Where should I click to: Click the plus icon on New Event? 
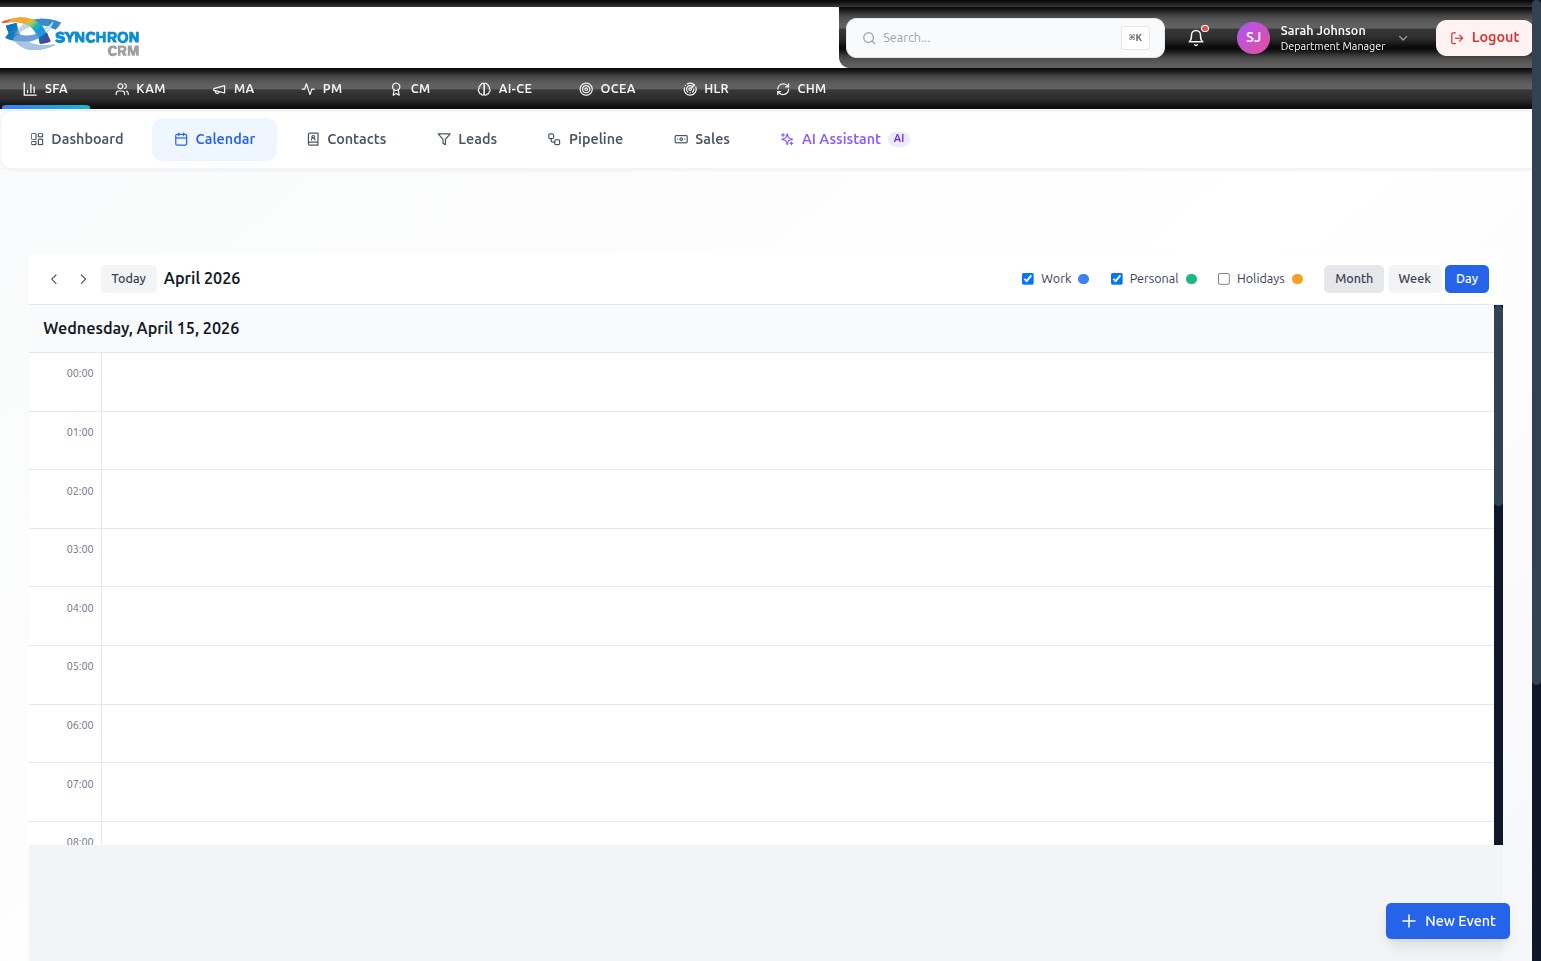pos(1409,921)
